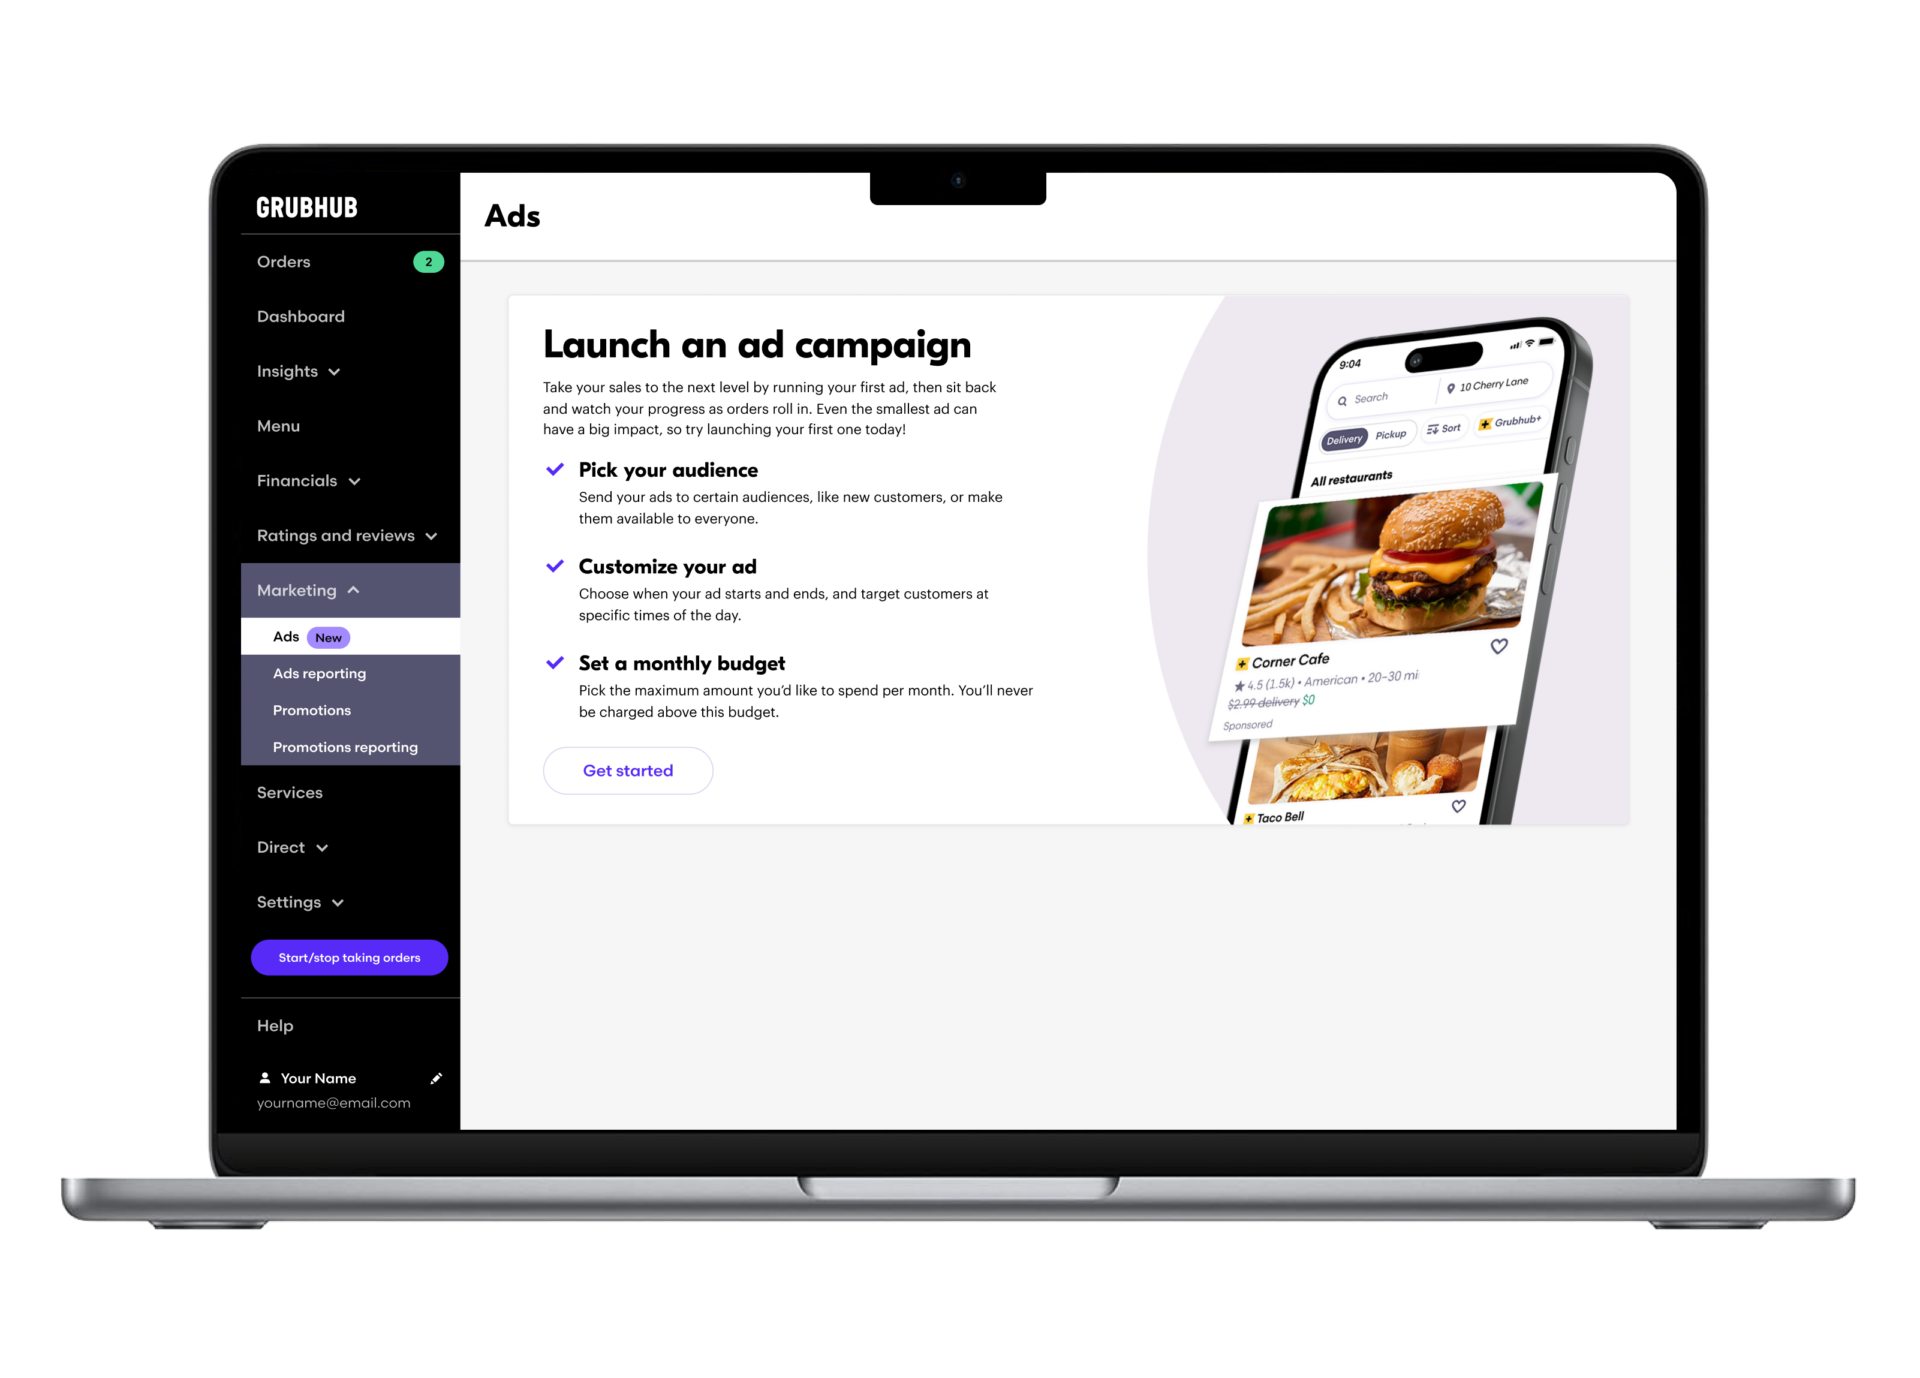Toggle the Set a monthly budget checkbox

click(556, 661)
